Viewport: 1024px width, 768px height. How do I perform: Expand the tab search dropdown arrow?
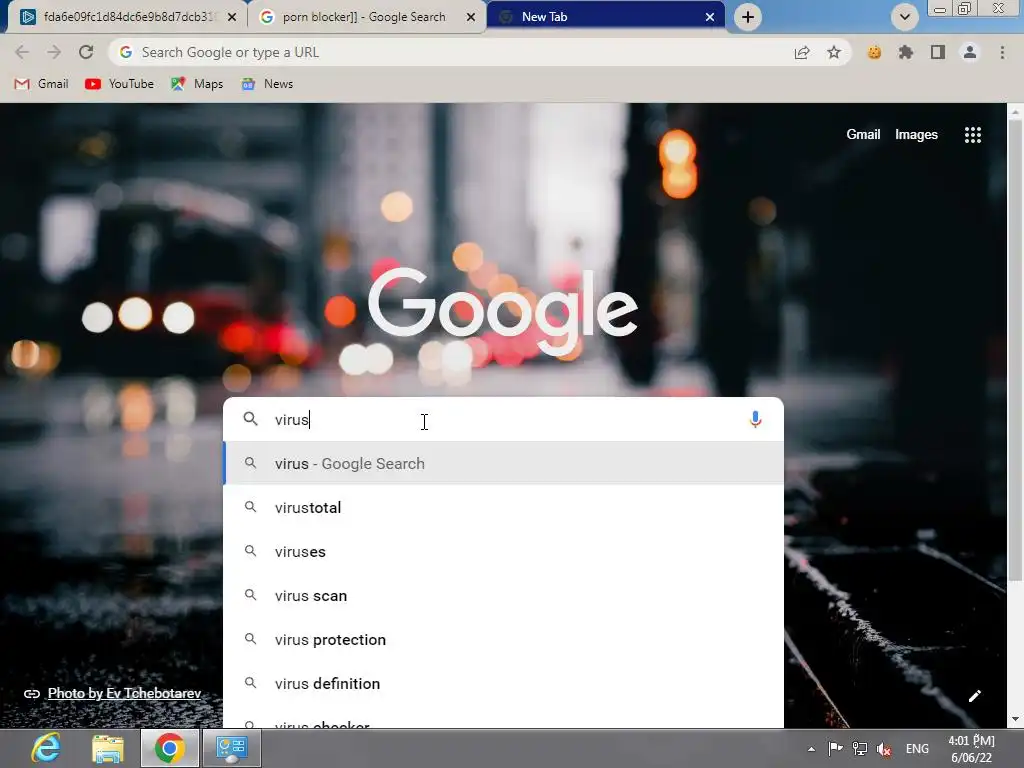tap(904, 17)
